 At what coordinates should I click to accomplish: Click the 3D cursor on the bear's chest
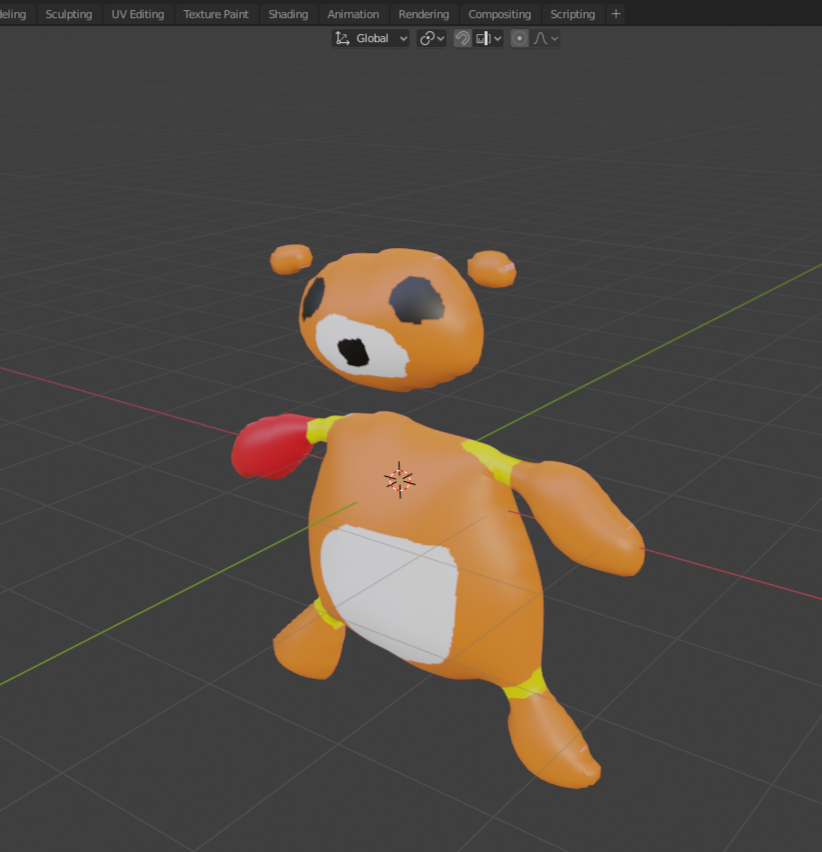click(x=400, y=480)
